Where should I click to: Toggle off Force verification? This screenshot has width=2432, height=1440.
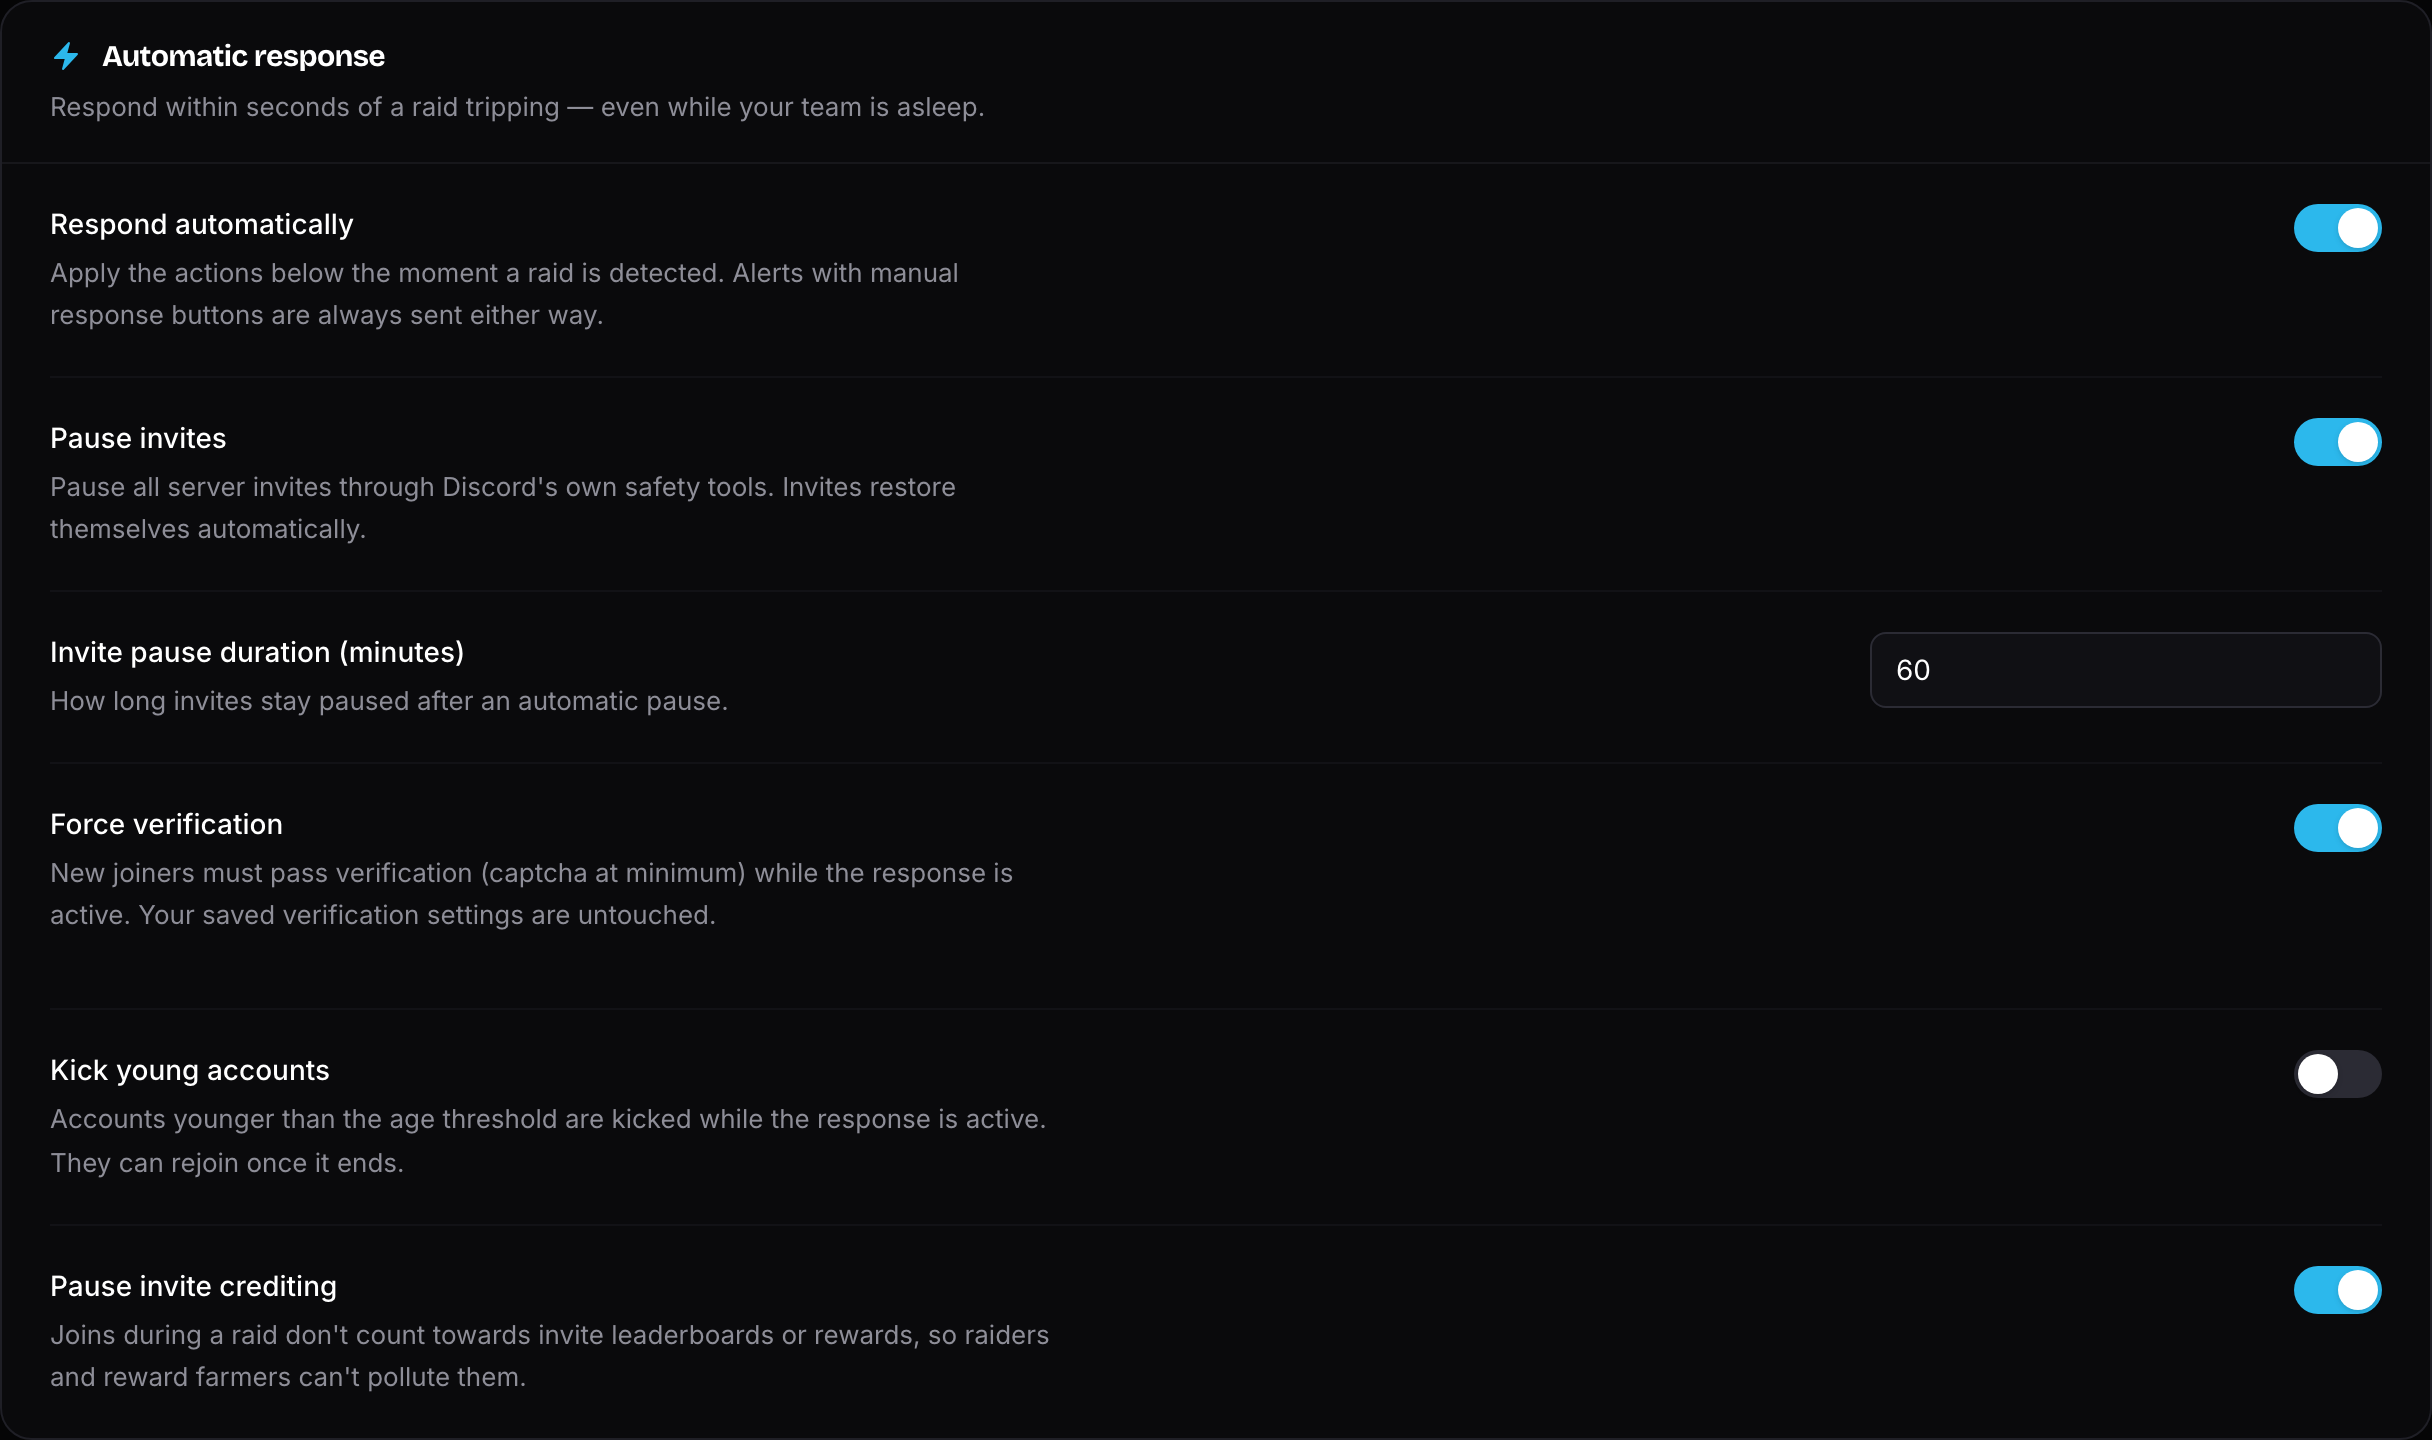(x=2337, y=828)
